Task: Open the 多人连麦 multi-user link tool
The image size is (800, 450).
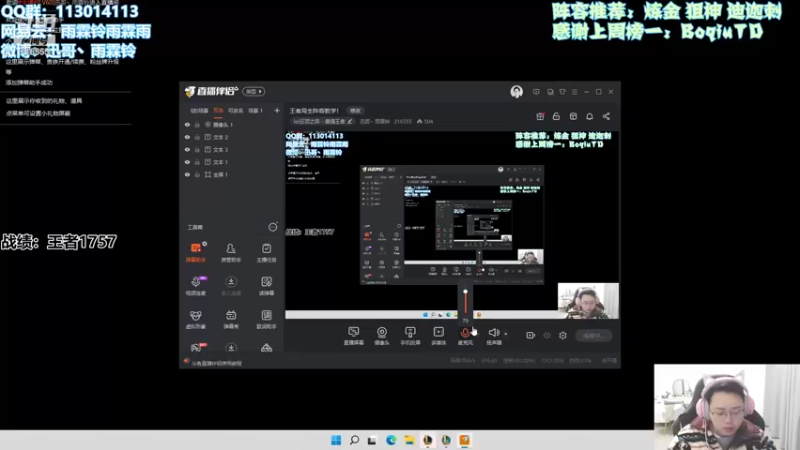Action: [x=231, y=286]
